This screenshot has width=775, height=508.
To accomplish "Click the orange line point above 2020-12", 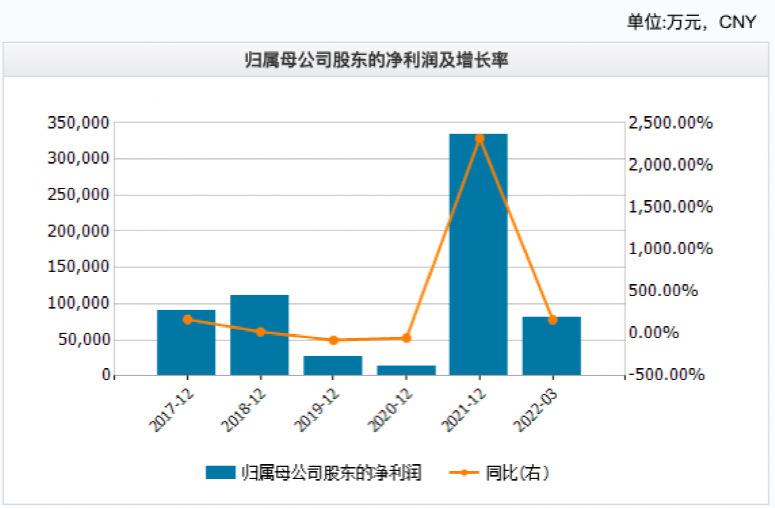I will (406, 338).
